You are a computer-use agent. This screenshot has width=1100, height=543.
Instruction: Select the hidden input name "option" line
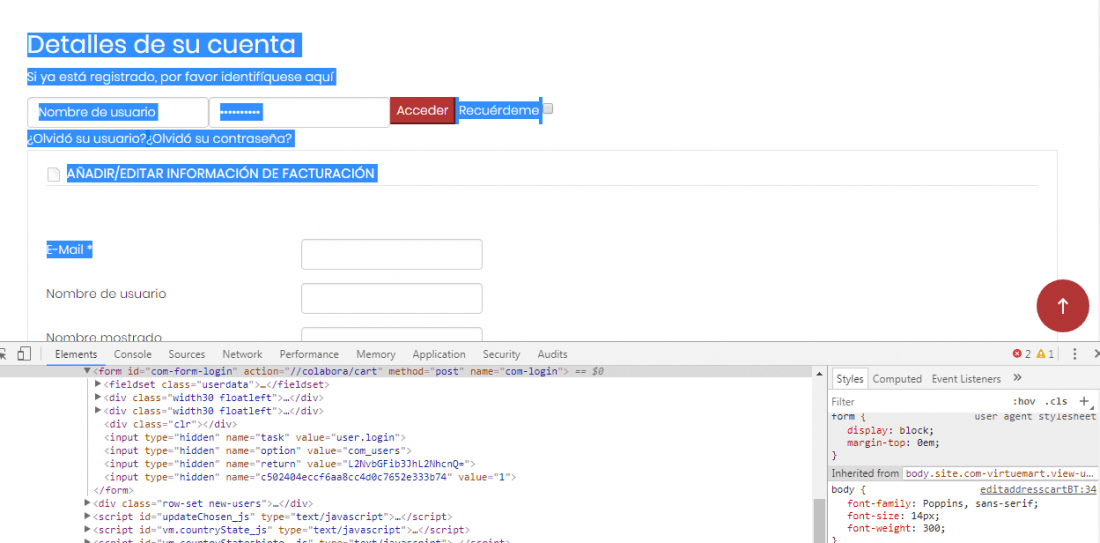(257, 450)
